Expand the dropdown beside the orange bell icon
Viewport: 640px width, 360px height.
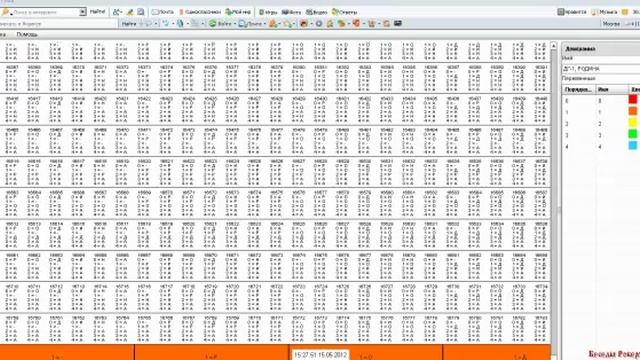point(279,24)
